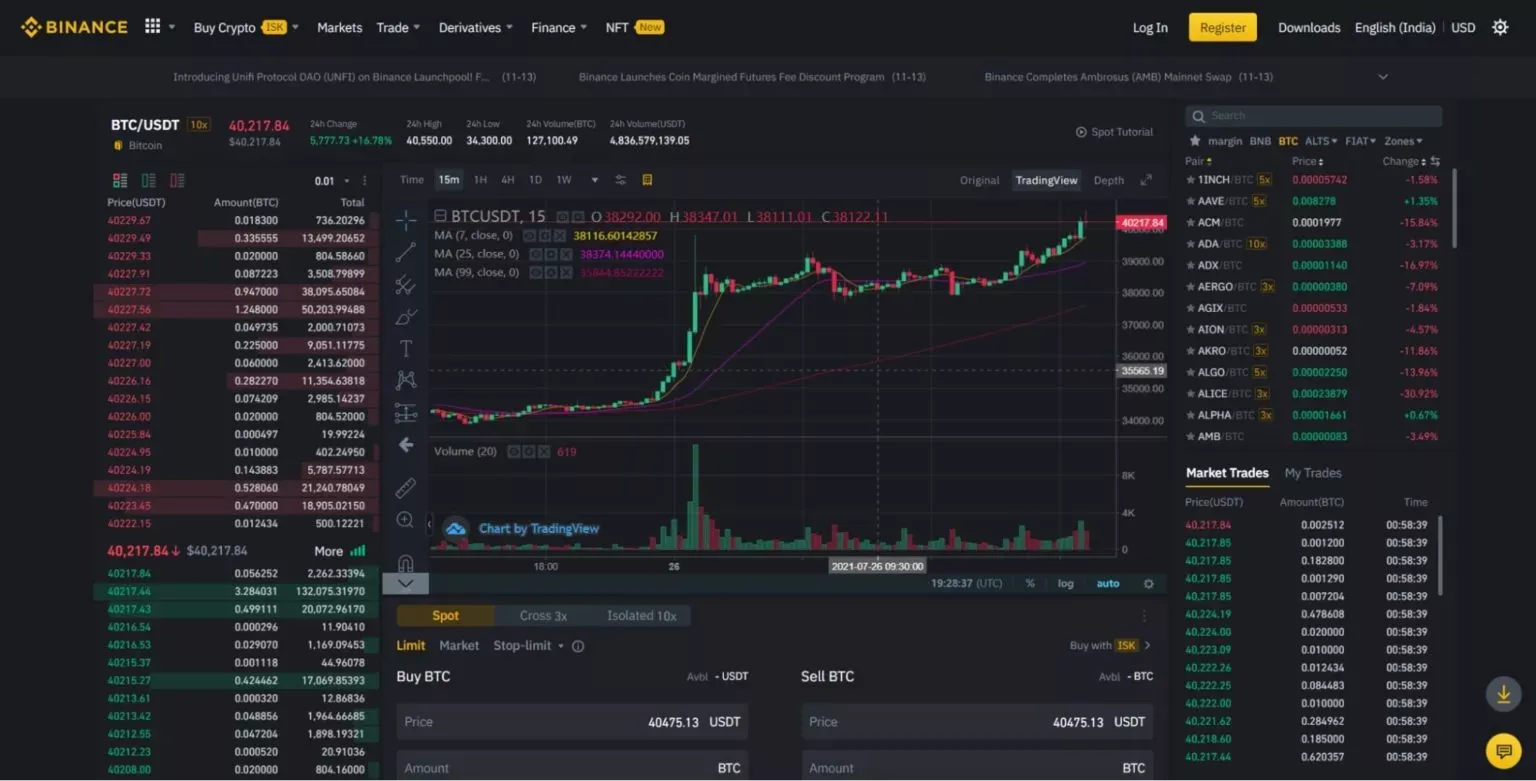The height and width of the screenshot is (781, 1536).
Task: Expand the announcements banner chevron
Action: [1383, 77]
